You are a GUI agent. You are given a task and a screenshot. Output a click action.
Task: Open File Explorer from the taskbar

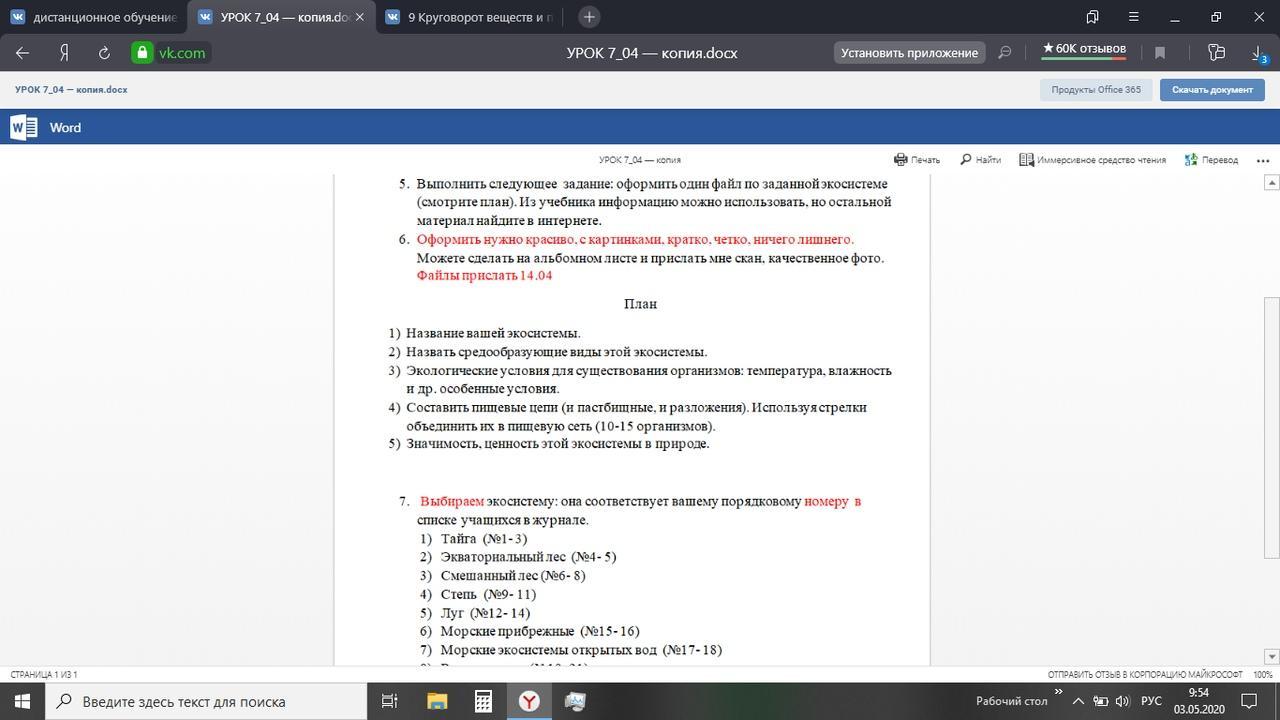pyautogui.click(x=437, y=701)
